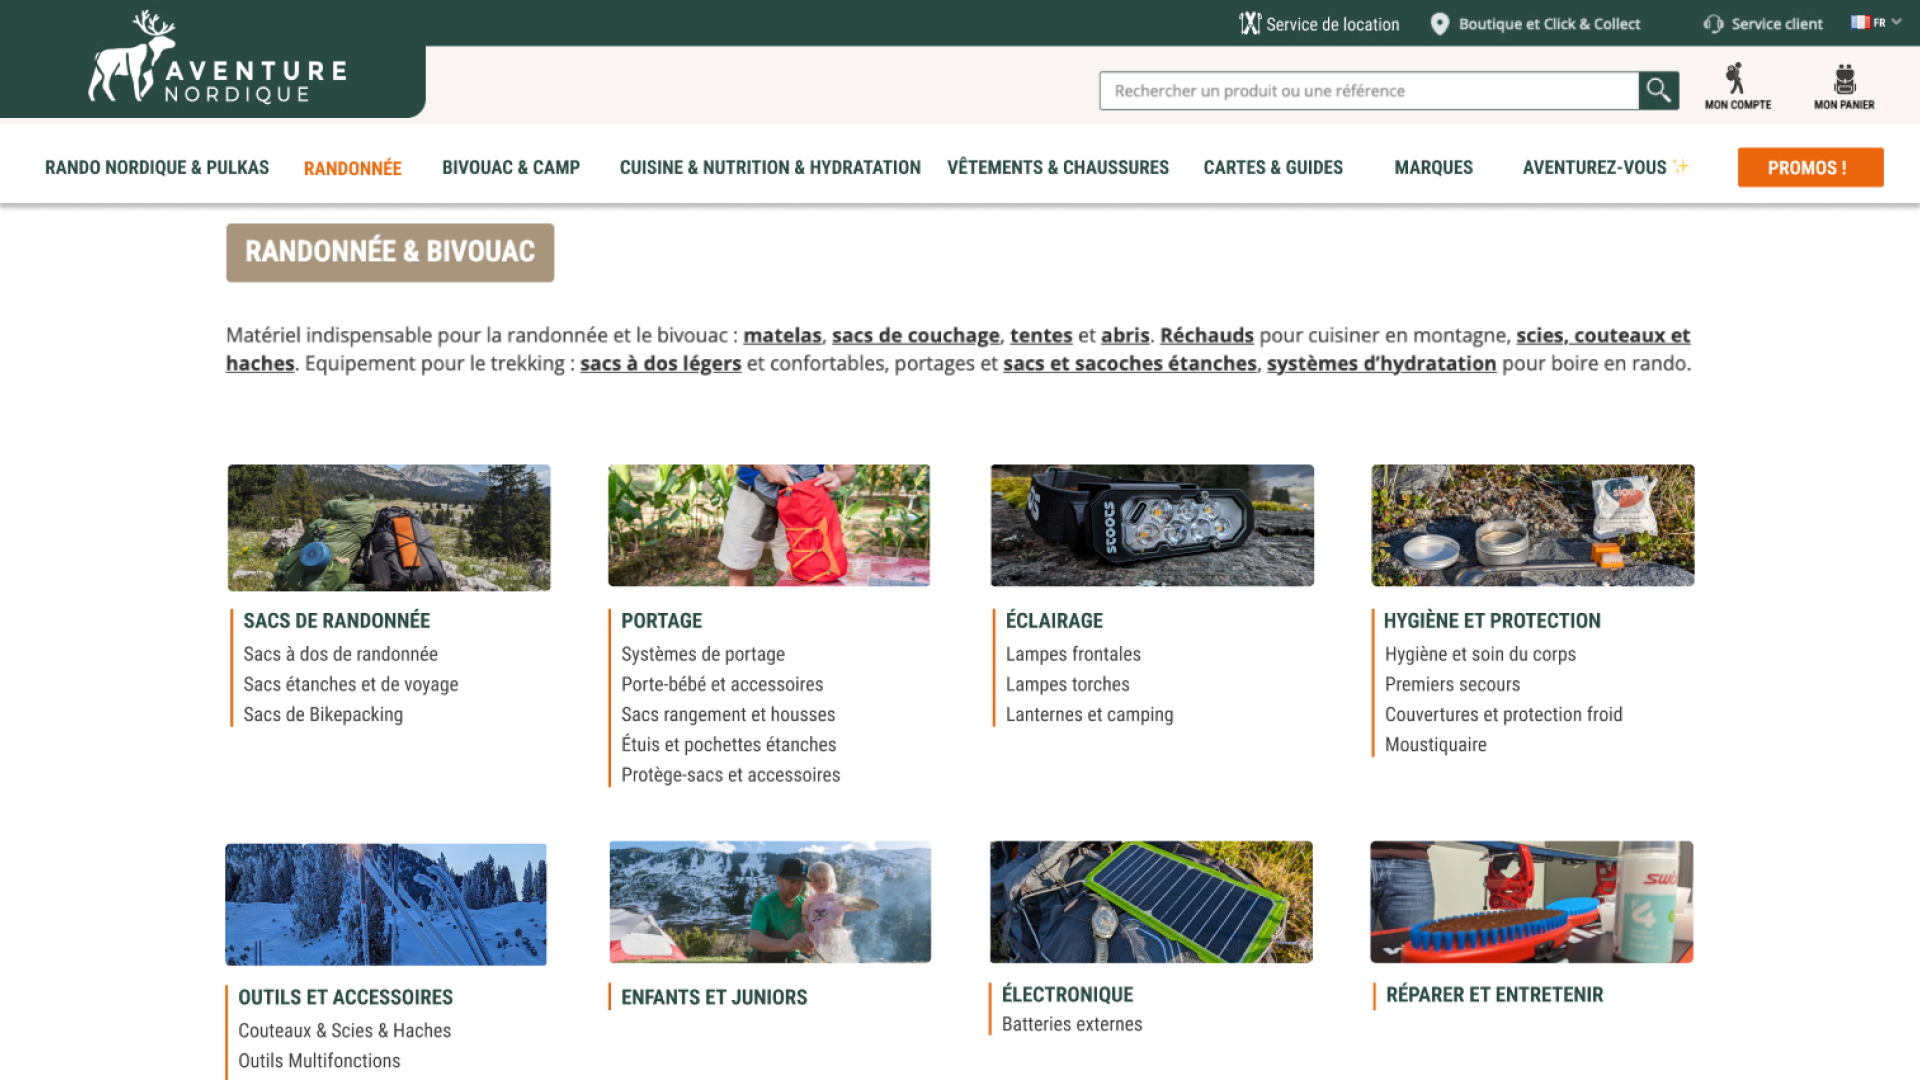The height and width of the screenshot is (1080, 1920).
Task: Click the orange PROMOS ! button
Action: click(1810, 168)
